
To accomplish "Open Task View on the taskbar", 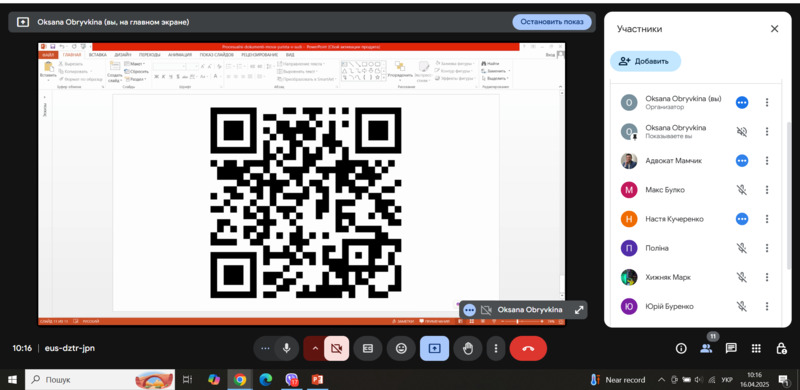I will pos(188,380).
